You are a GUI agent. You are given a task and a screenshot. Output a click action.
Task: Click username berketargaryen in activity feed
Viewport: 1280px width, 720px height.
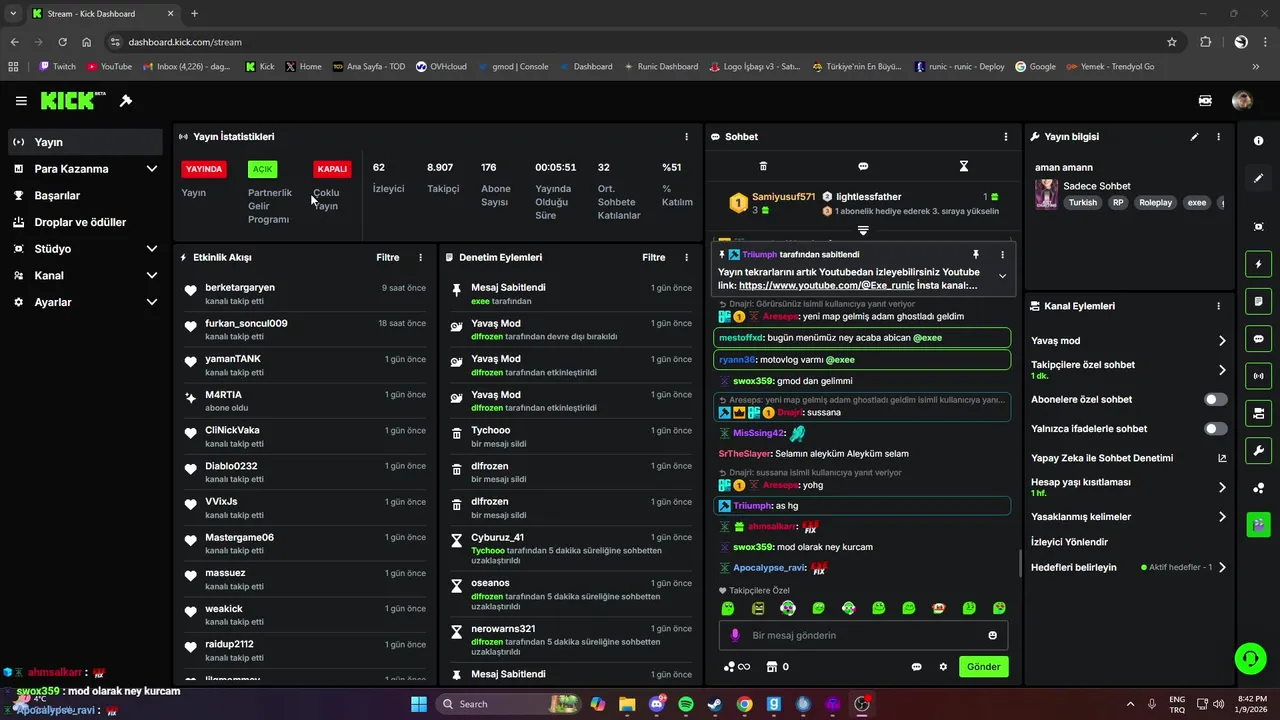point(240,288)
